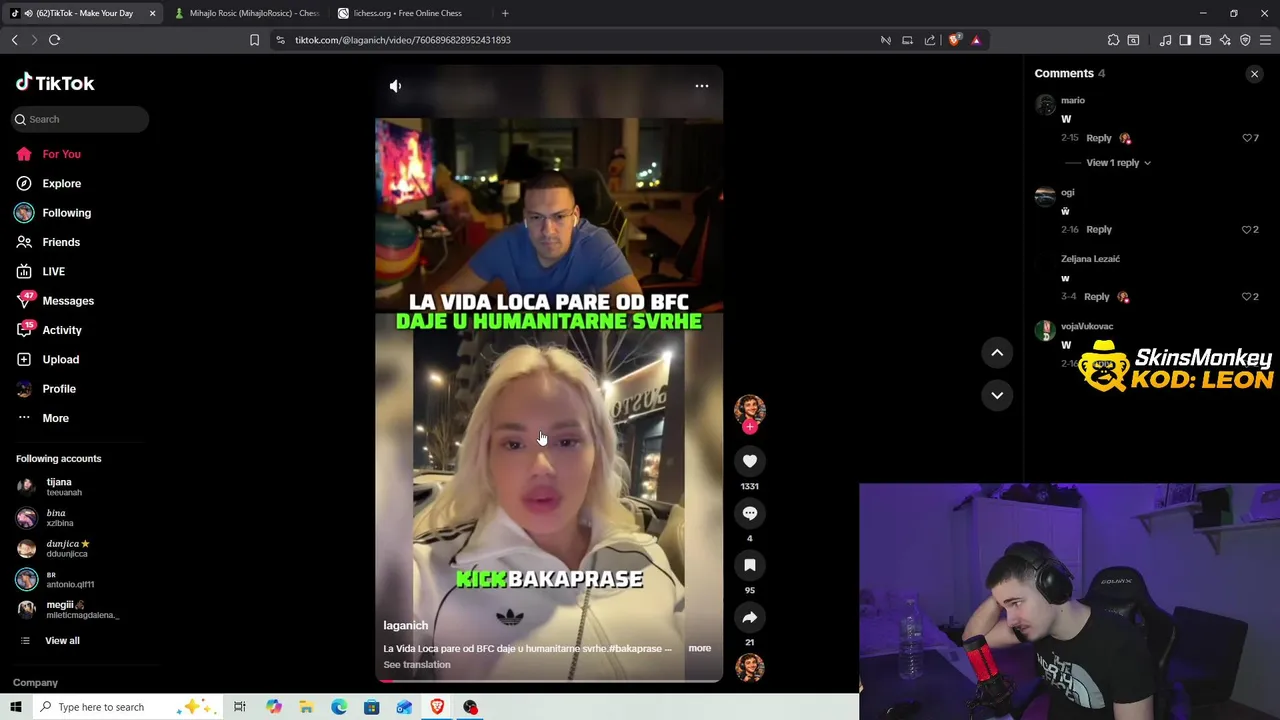Open the Following feed
The image size is (1280, 720).
(66, 213)
